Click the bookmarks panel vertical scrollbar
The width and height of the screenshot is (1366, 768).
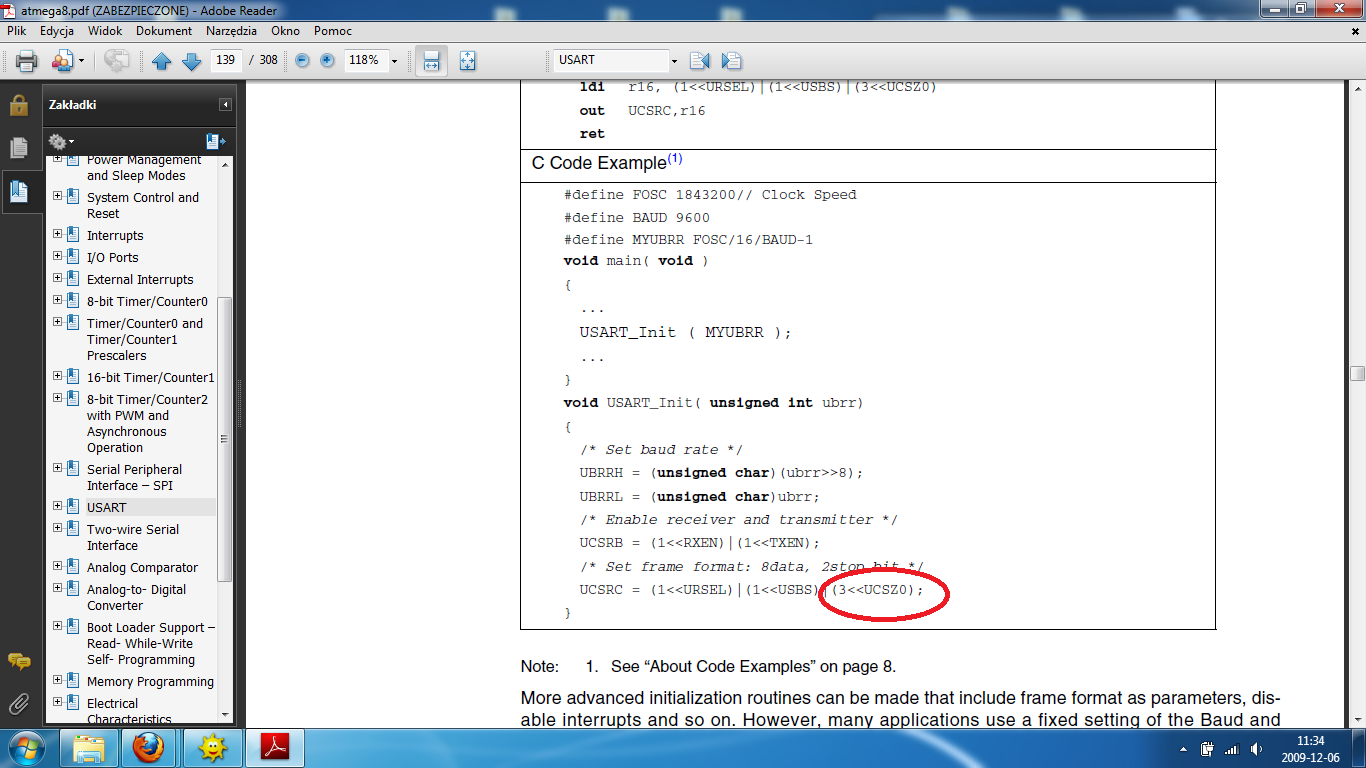coord(225,438)
